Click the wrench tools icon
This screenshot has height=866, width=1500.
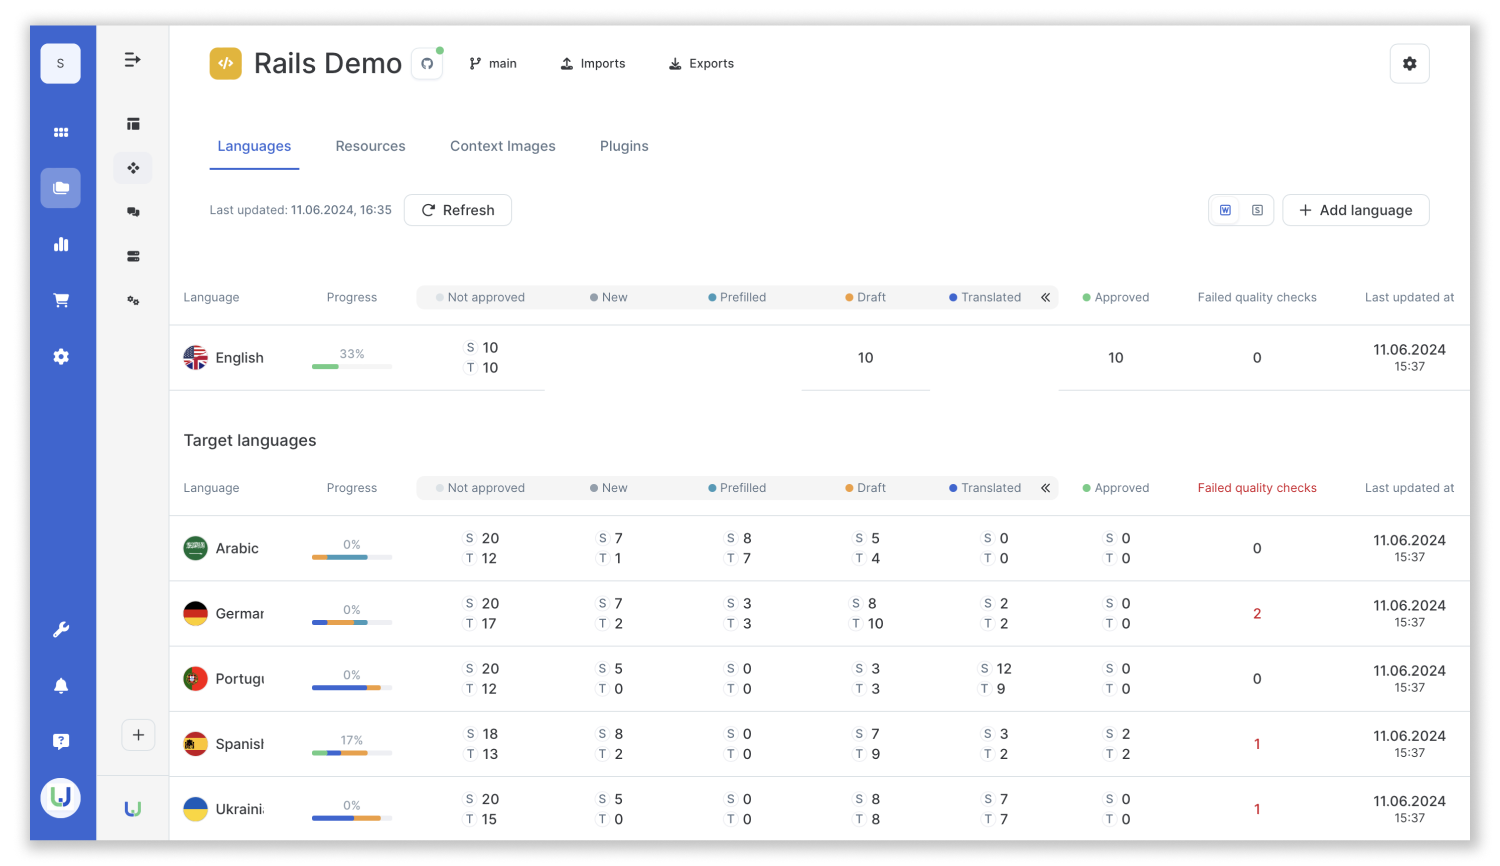(61, 630)
